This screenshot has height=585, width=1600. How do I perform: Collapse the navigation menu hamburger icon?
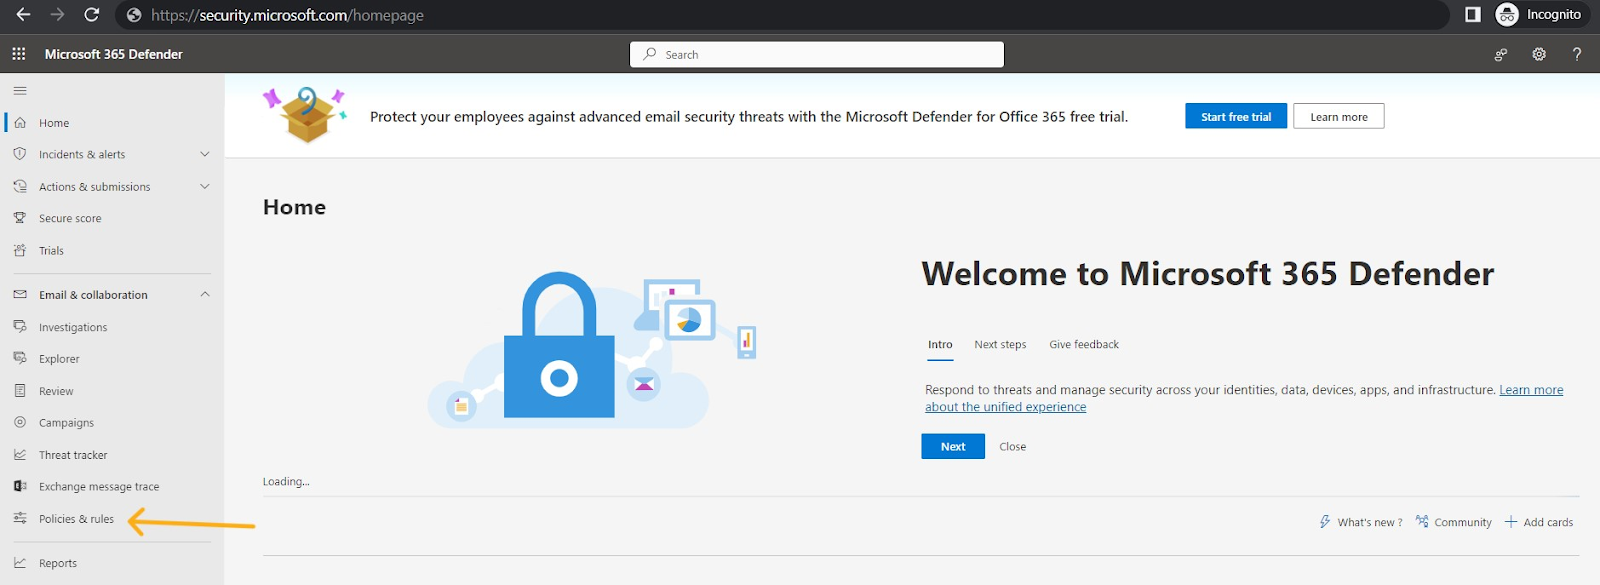click(20, 91)
